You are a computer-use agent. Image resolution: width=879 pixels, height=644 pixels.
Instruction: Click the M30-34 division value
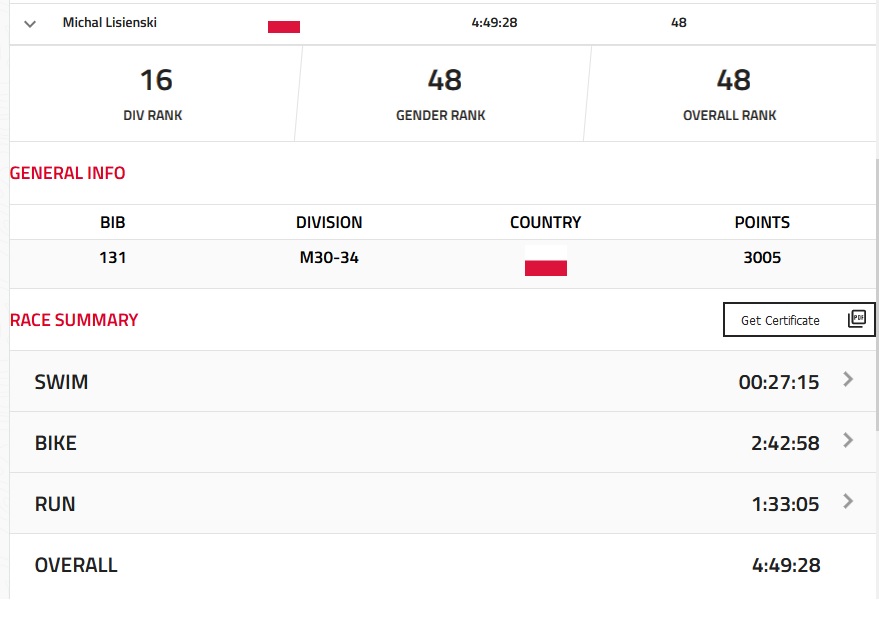[329, 257]
